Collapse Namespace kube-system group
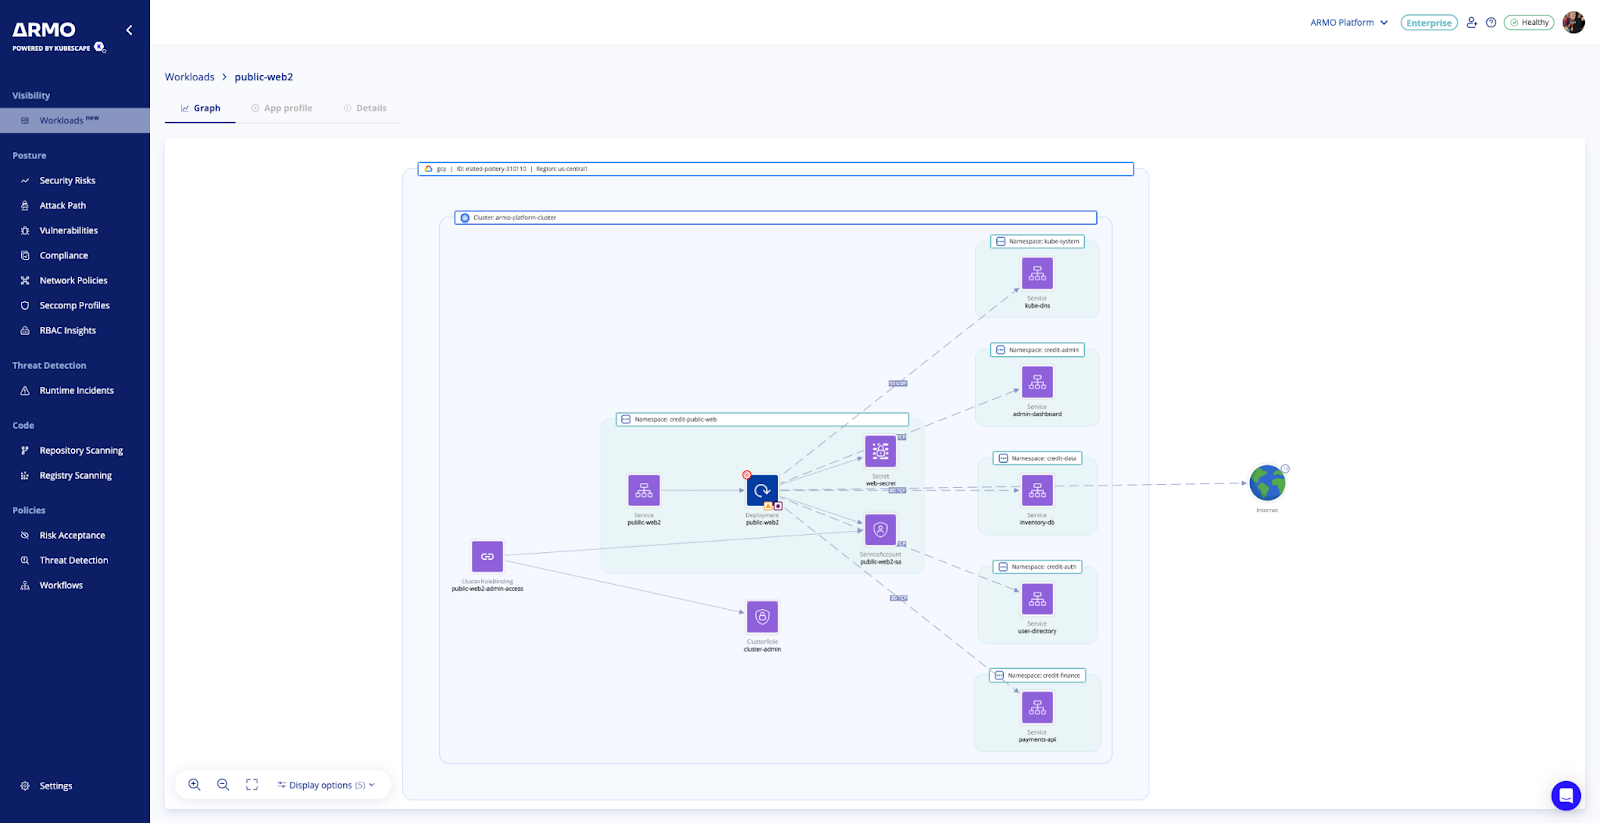 pyautogui.click(x=1000, y=241)
